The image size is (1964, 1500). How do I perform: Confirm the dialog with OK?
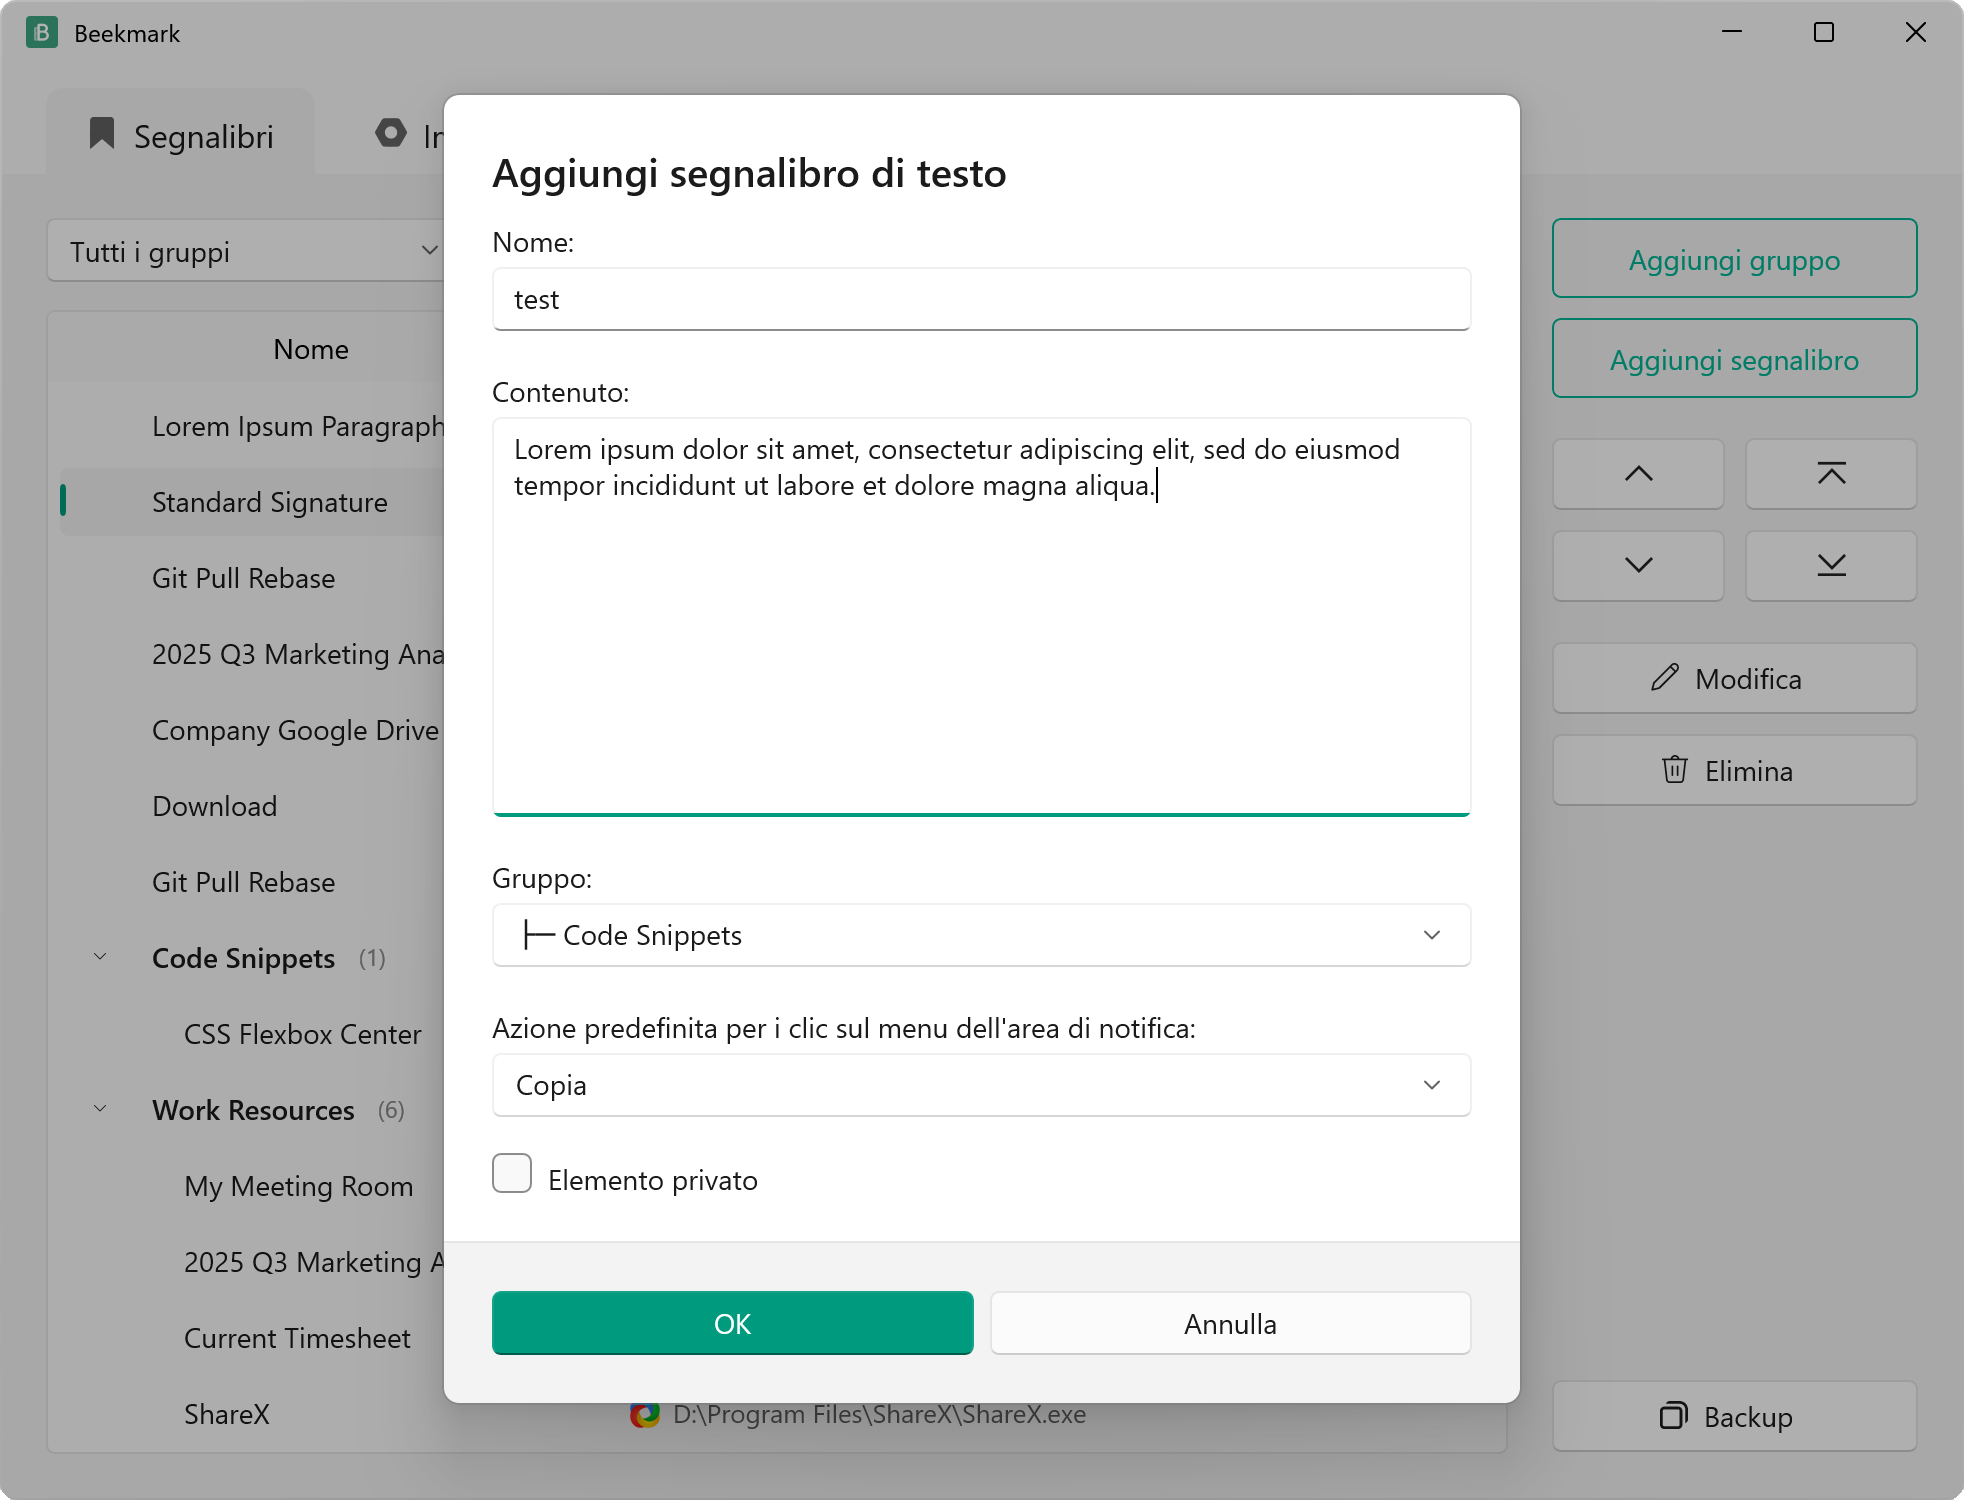click(x=732, y=1323)
